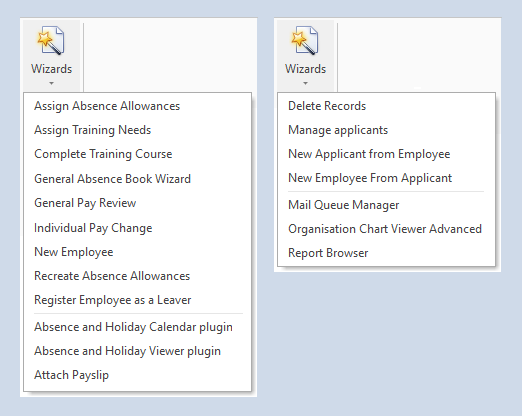Click the right Wizards wand icon

305,40
